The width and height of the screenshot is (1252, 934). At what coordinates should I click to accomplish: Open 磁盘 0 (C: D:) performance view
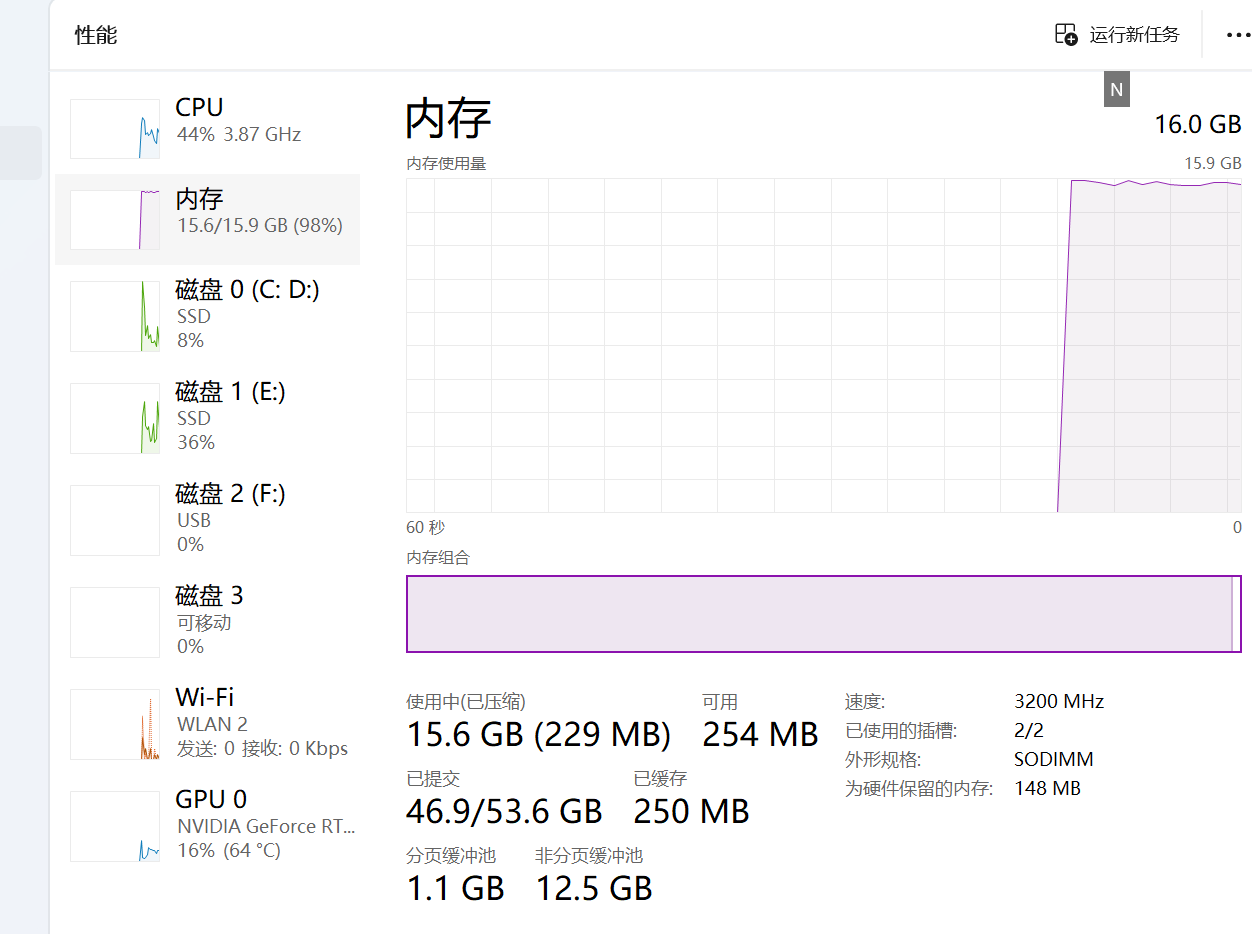tap(247, 290)
